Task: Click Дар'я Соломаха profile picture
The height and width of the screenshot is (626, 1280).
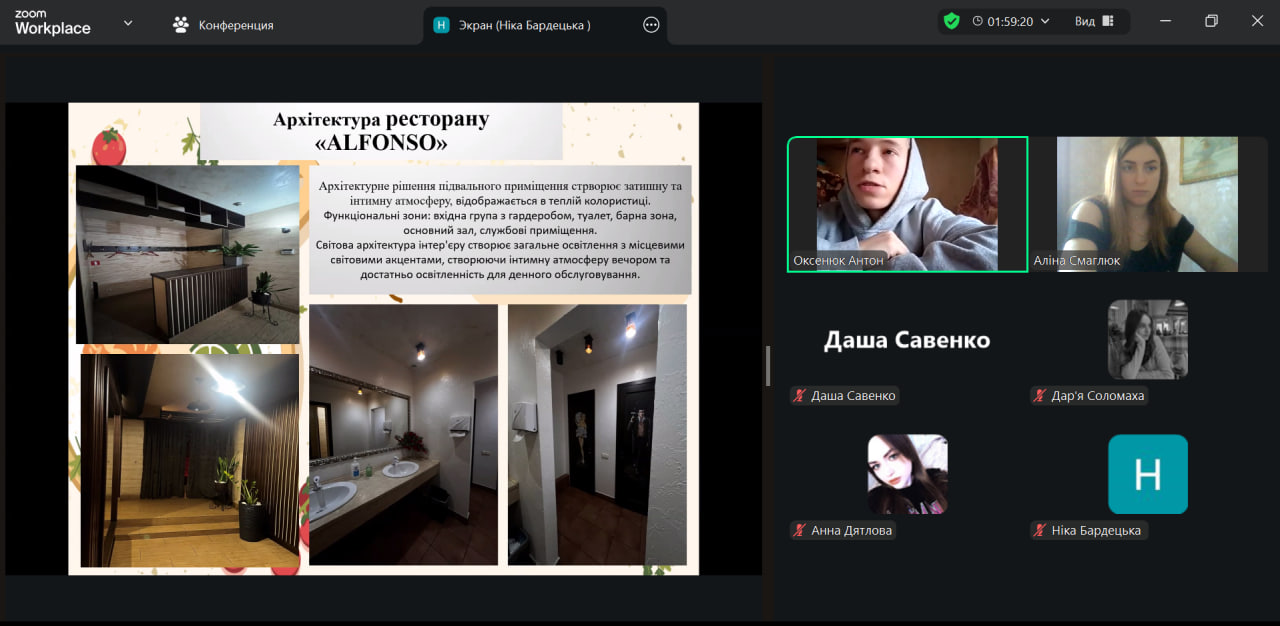Action: pyautogui.click(x=1147, y=339)
